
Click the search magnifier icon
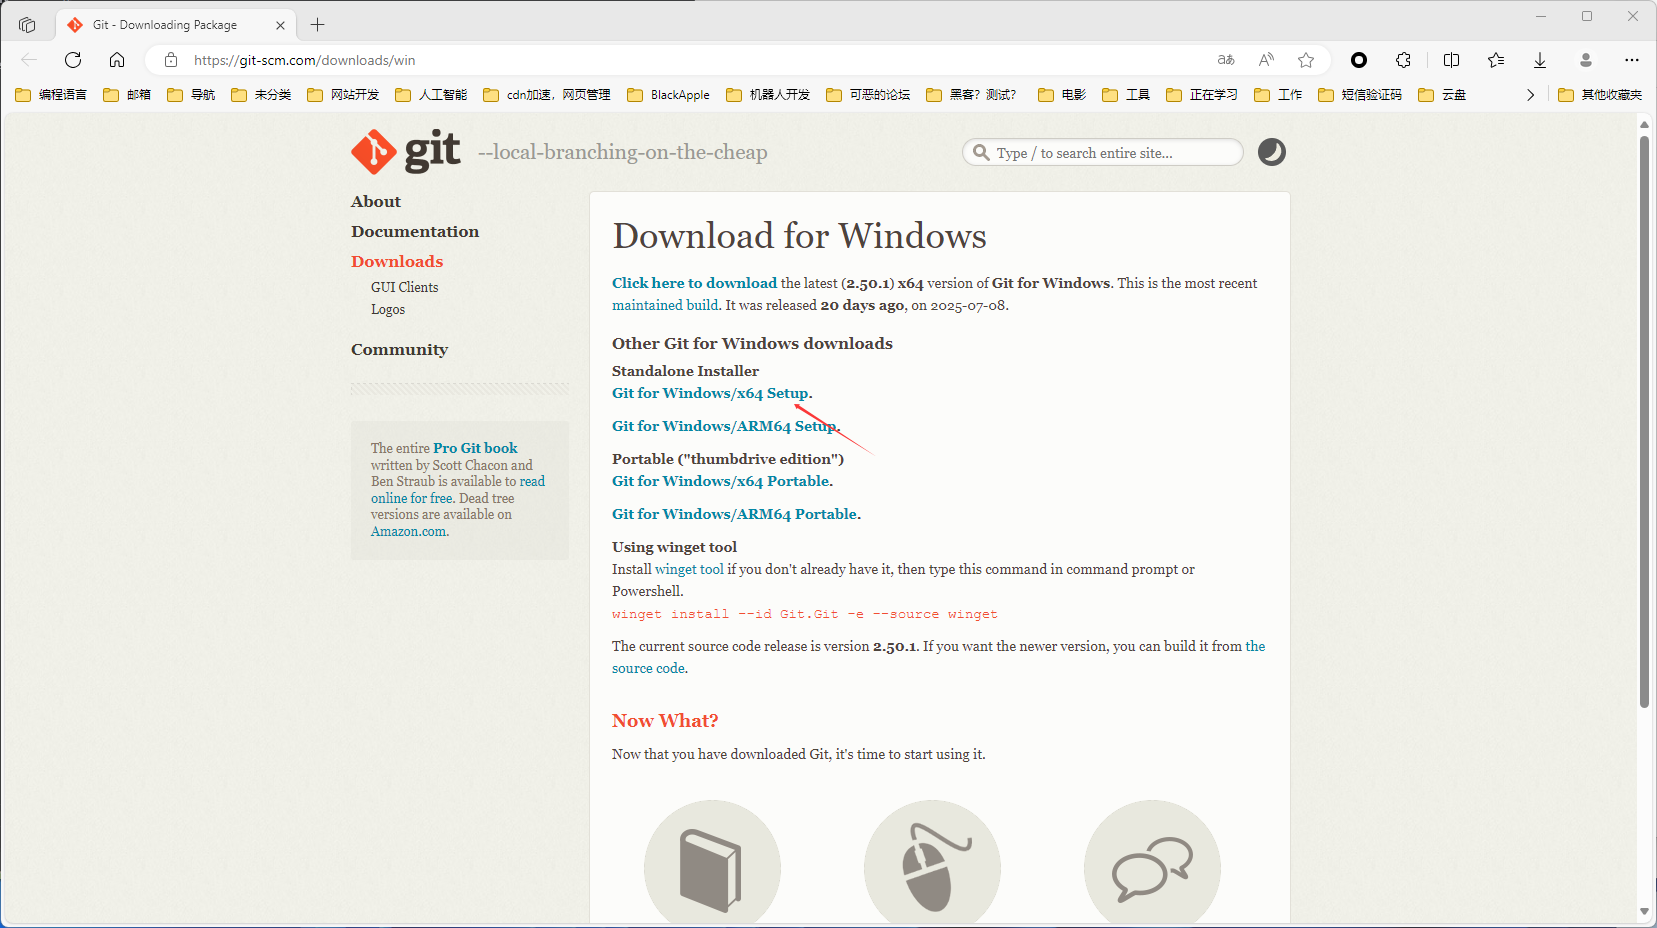pos(982,153)
